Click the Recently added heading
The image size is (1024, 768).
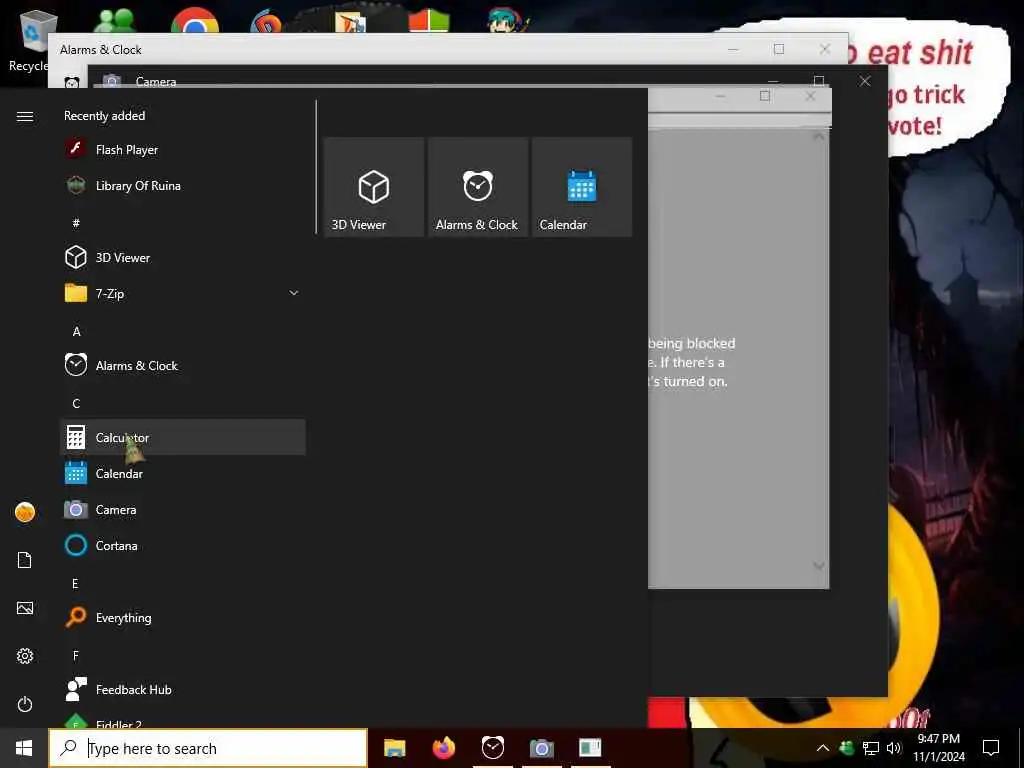point(104,116)
